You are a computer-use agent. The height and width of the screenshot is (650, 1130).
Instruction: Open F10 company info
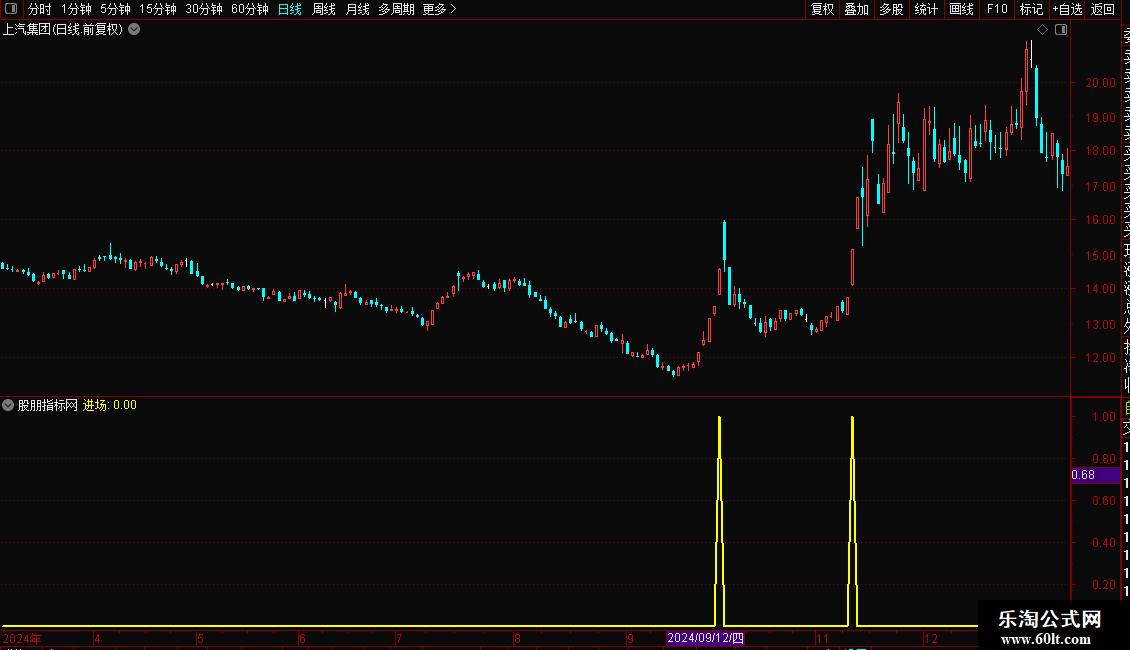click(x=997, y=9)
